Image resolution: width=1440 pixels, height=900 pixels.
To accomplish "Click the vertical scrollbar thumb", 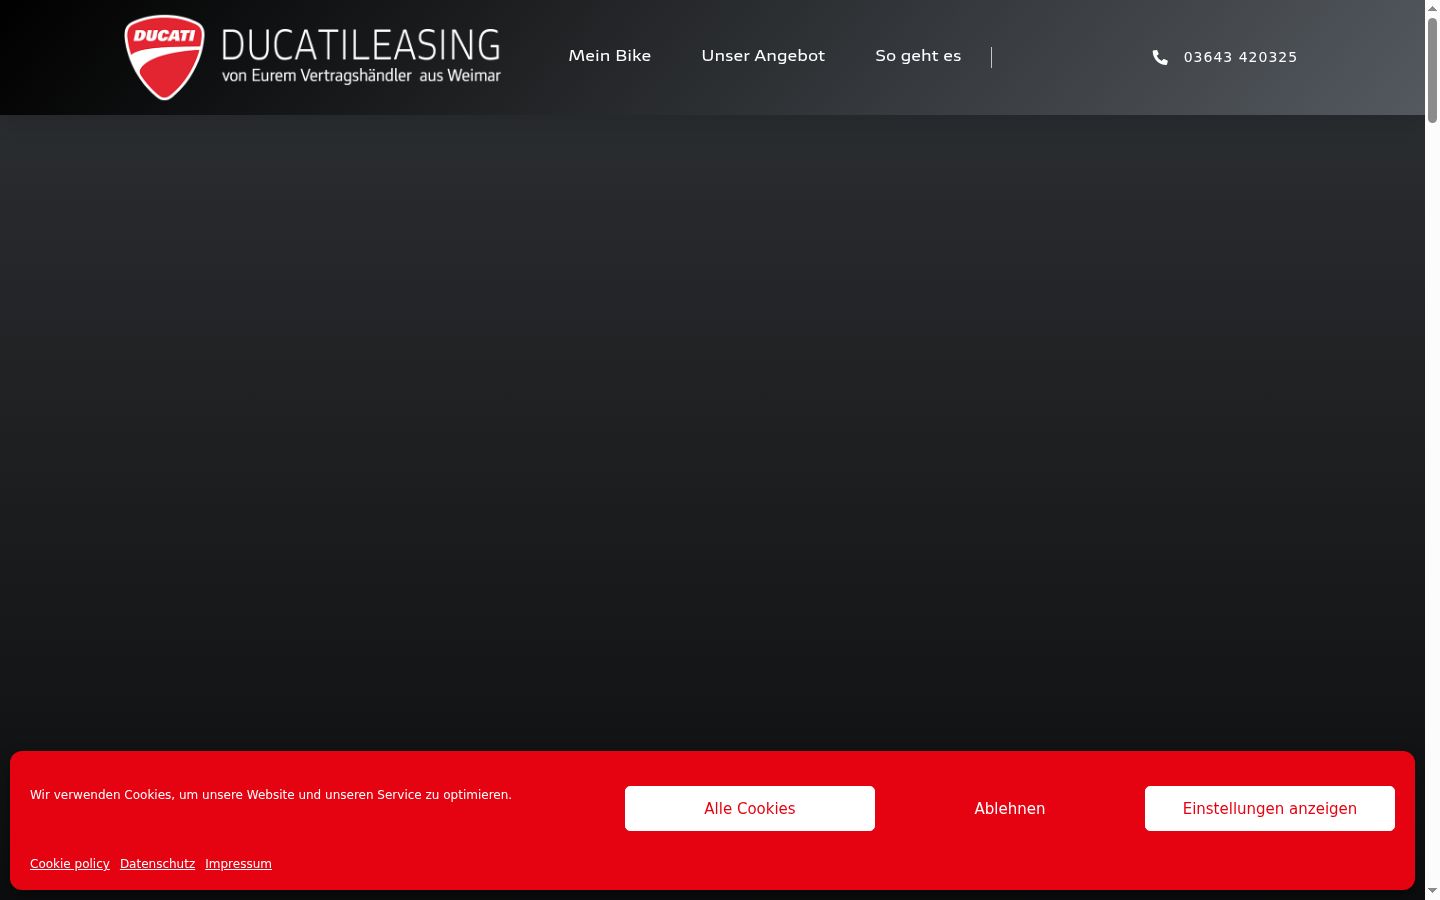I will (x=1432, y=70).
